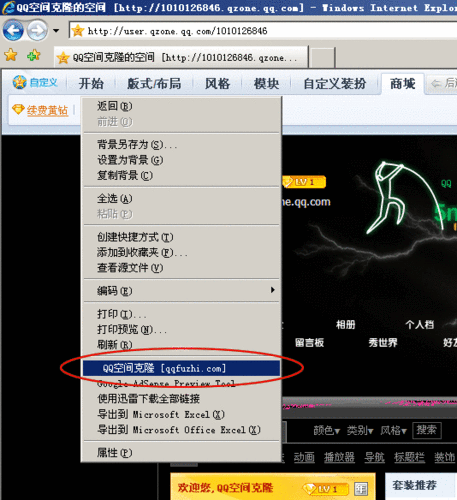The height and width of the screenshot is (500, 457).
Task: Open the recent pages dropdown arrow
Action: pyautogui.click(x=56, y=31)
